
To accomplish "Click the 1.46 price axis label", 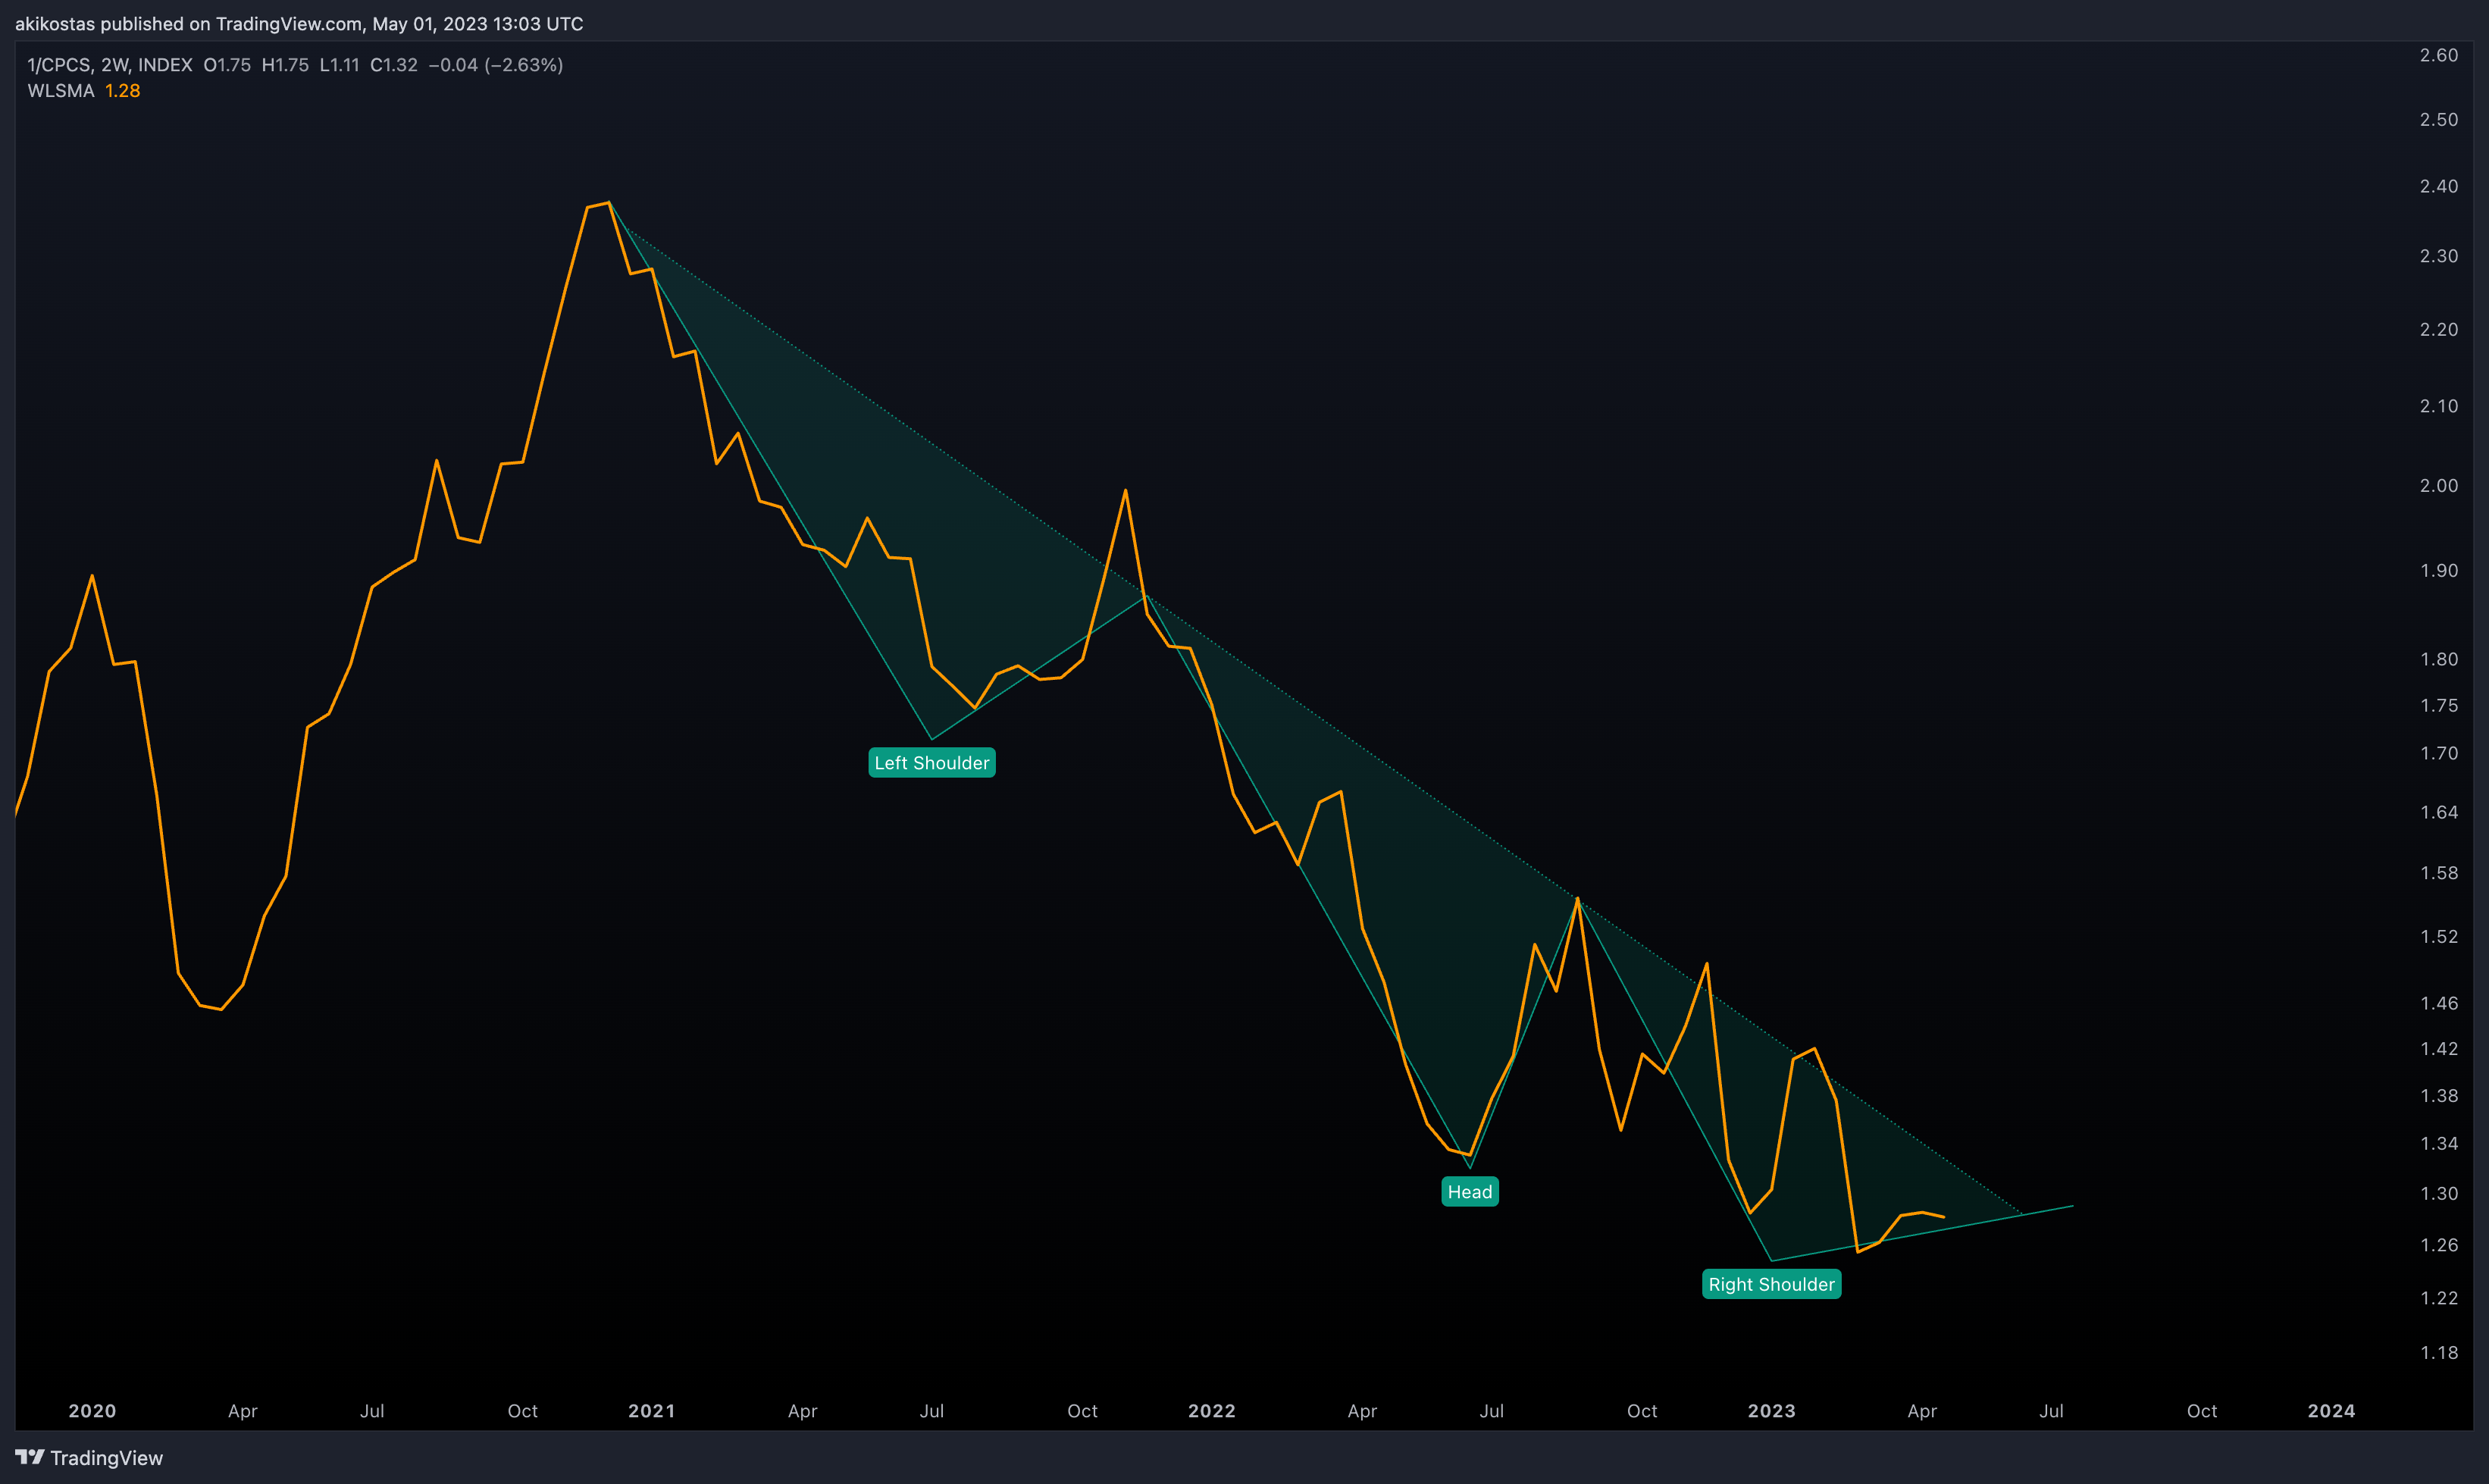I will click(2439, 1003).
